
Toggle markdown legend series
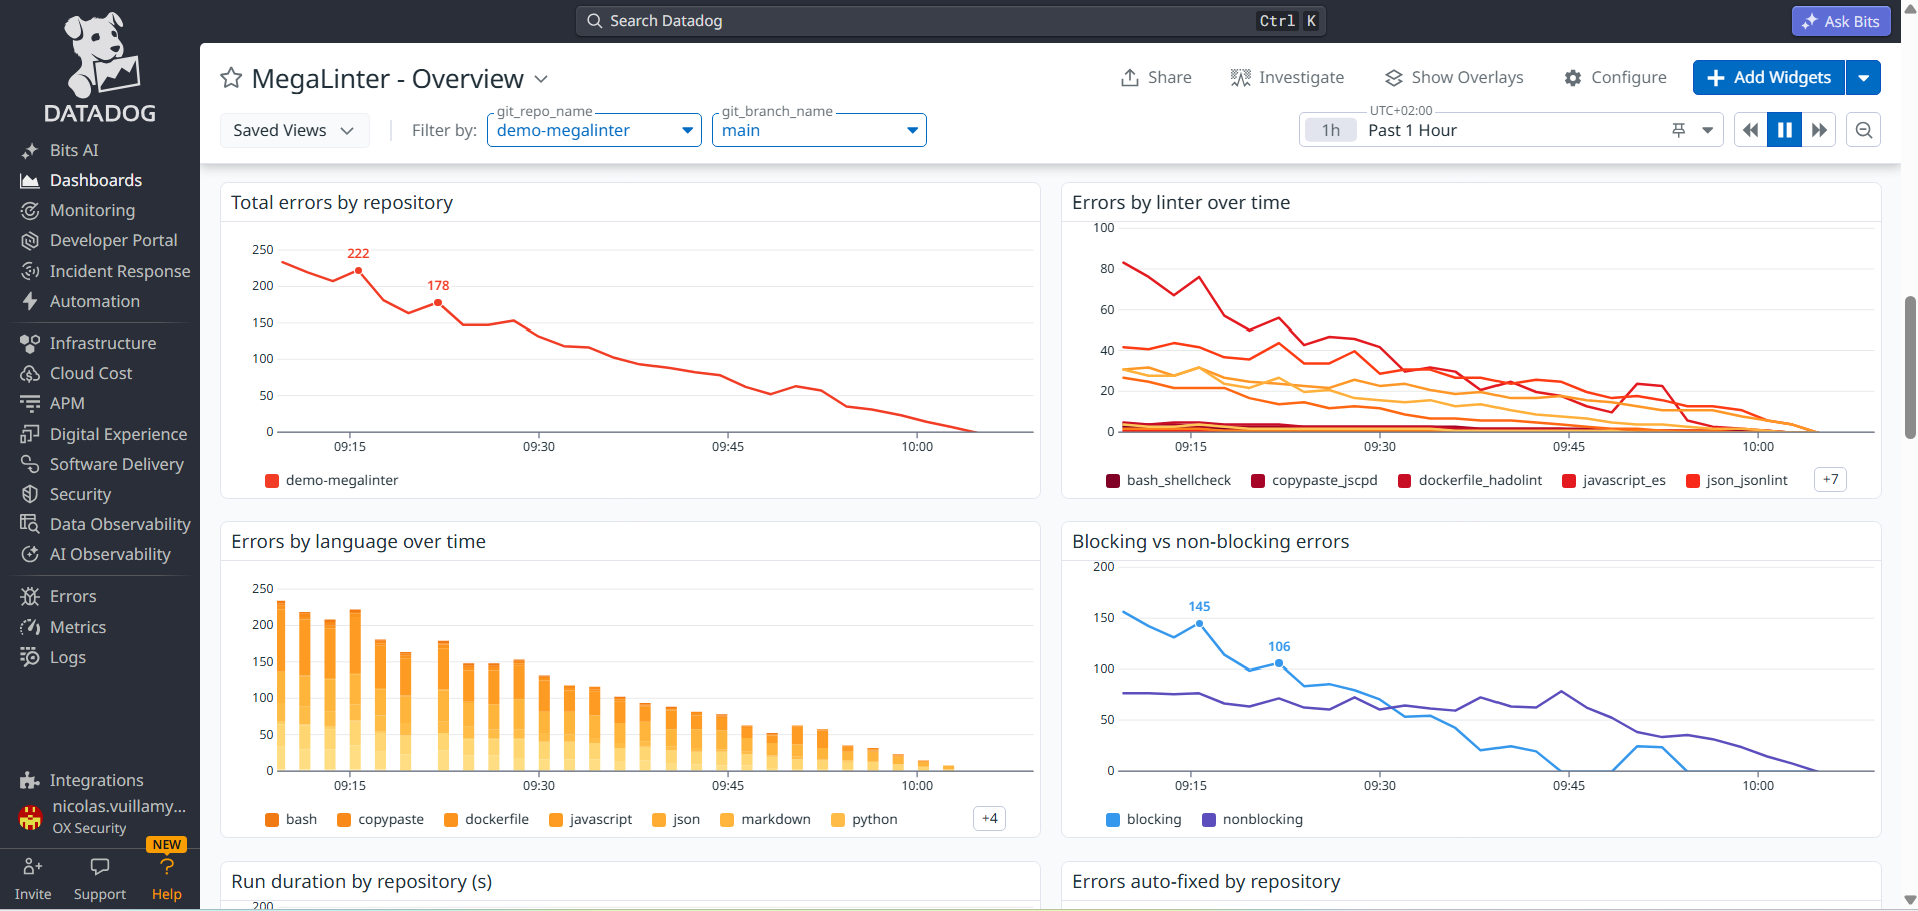coord(765,819)
